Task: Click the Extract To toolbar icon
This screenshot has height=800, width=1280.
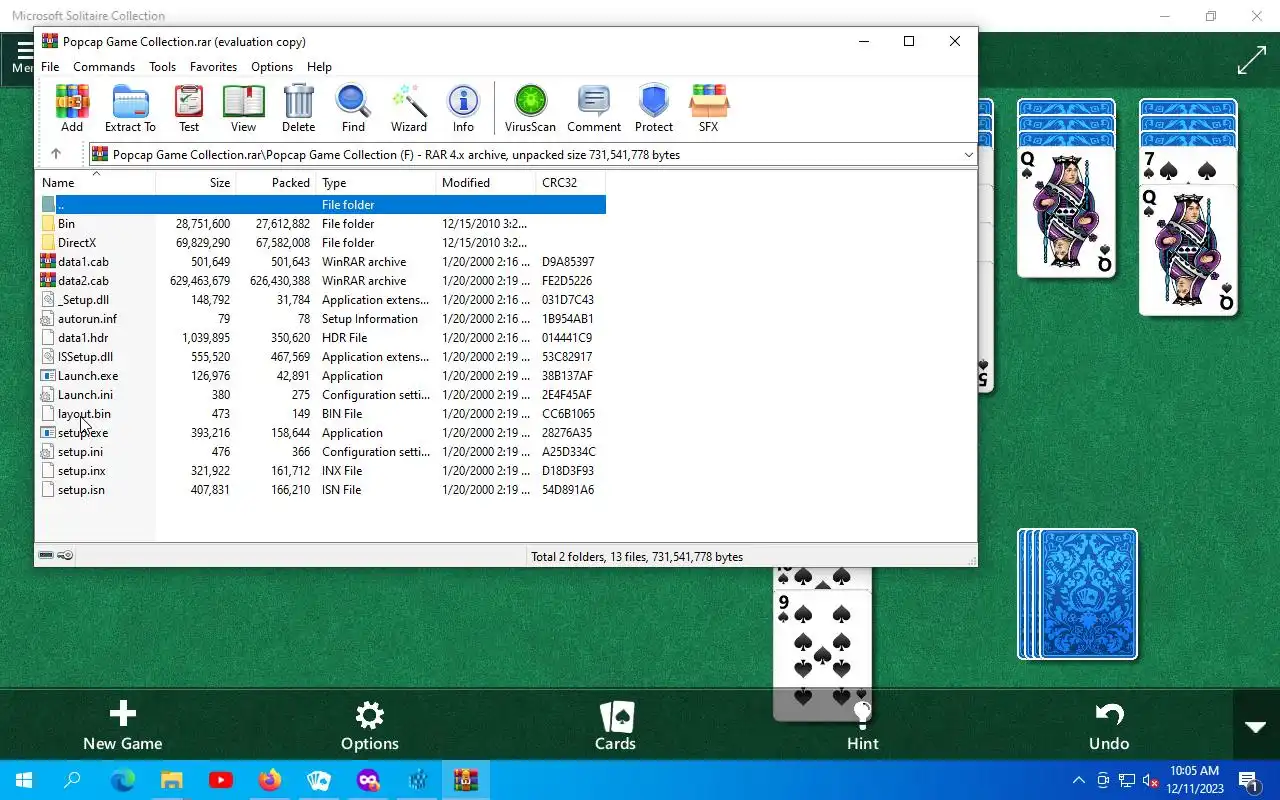Action: [130, 108]
